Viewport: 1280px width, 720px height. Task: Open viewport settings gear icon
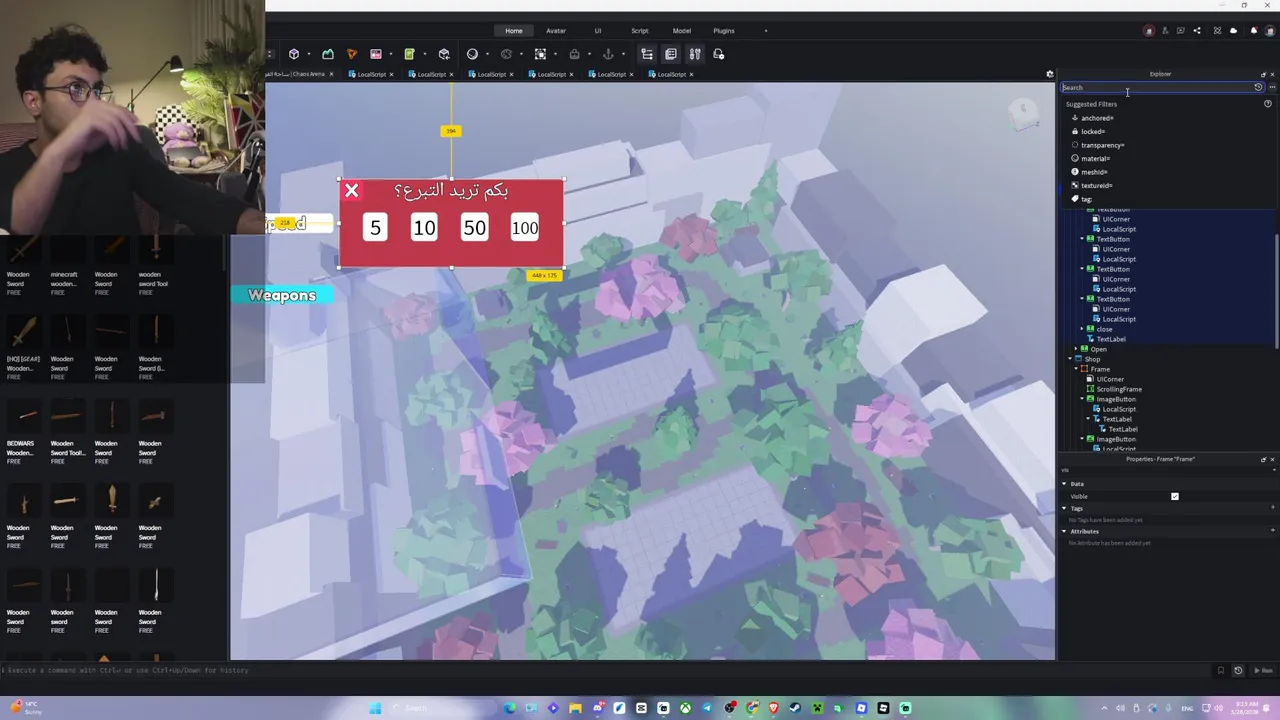pos(1050,74)
